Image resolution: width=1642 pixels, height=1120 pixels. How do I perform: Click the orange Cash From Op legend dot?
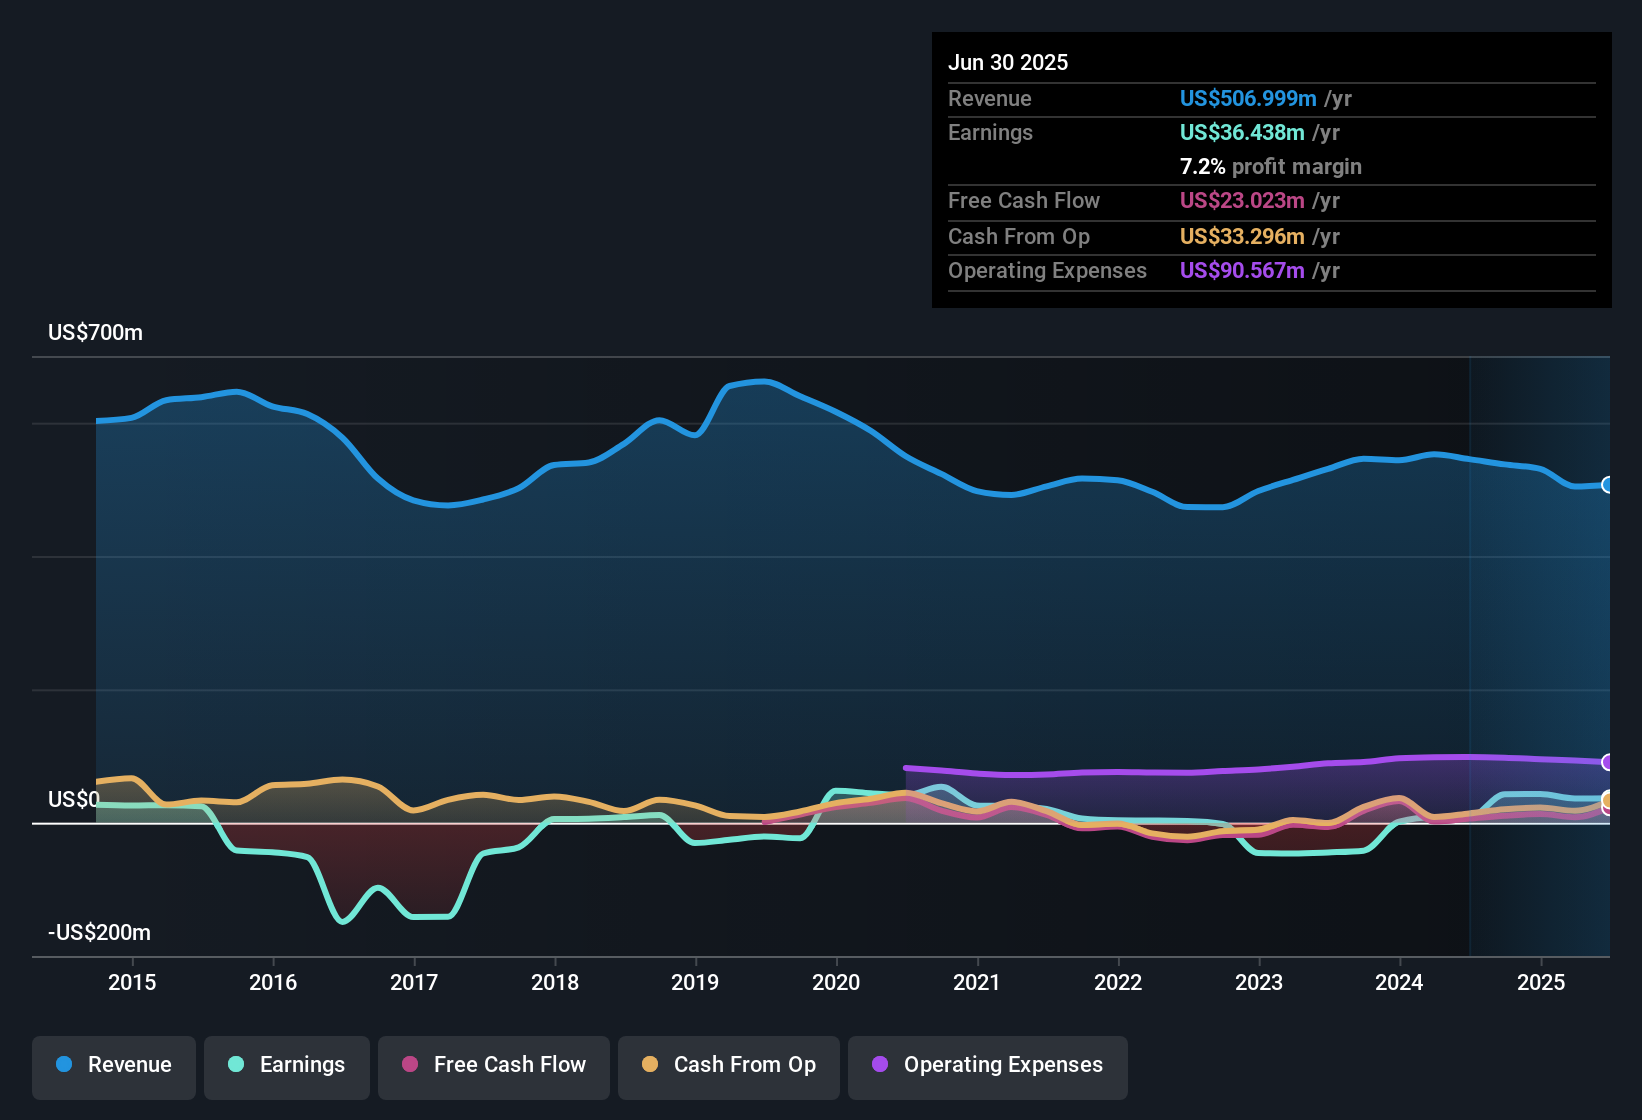[x=650, y=1065]
